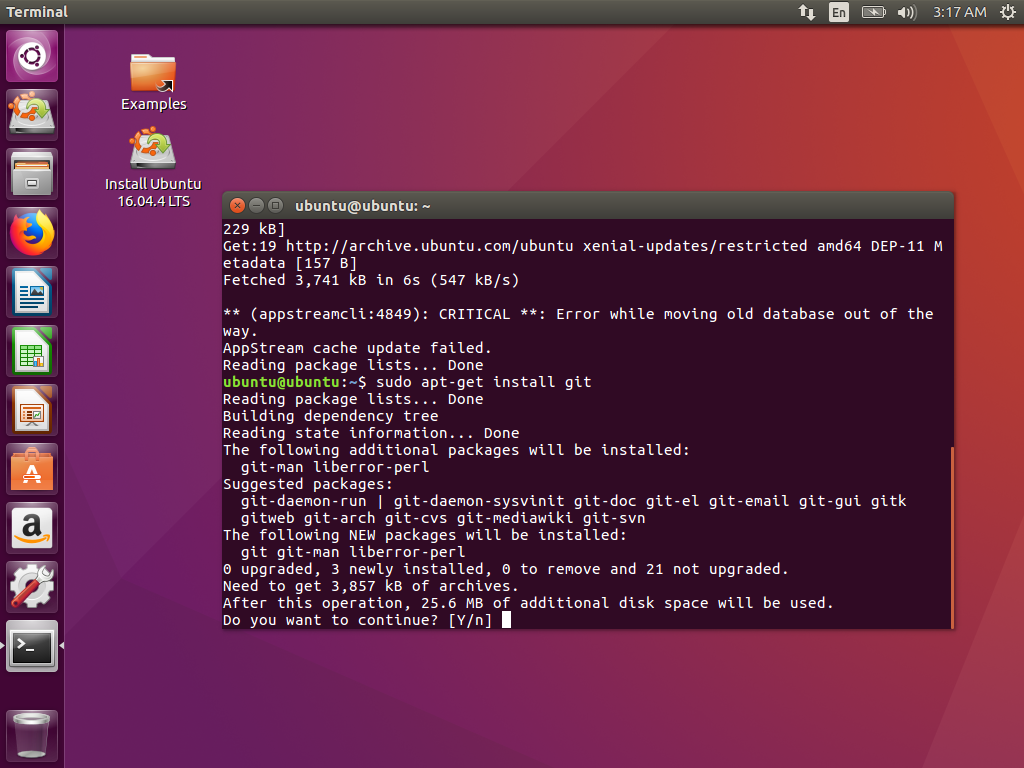The width and height of the screenshot is (1024, 768).
Task: Open the battery indicator menu
Action: coord(872,12)
